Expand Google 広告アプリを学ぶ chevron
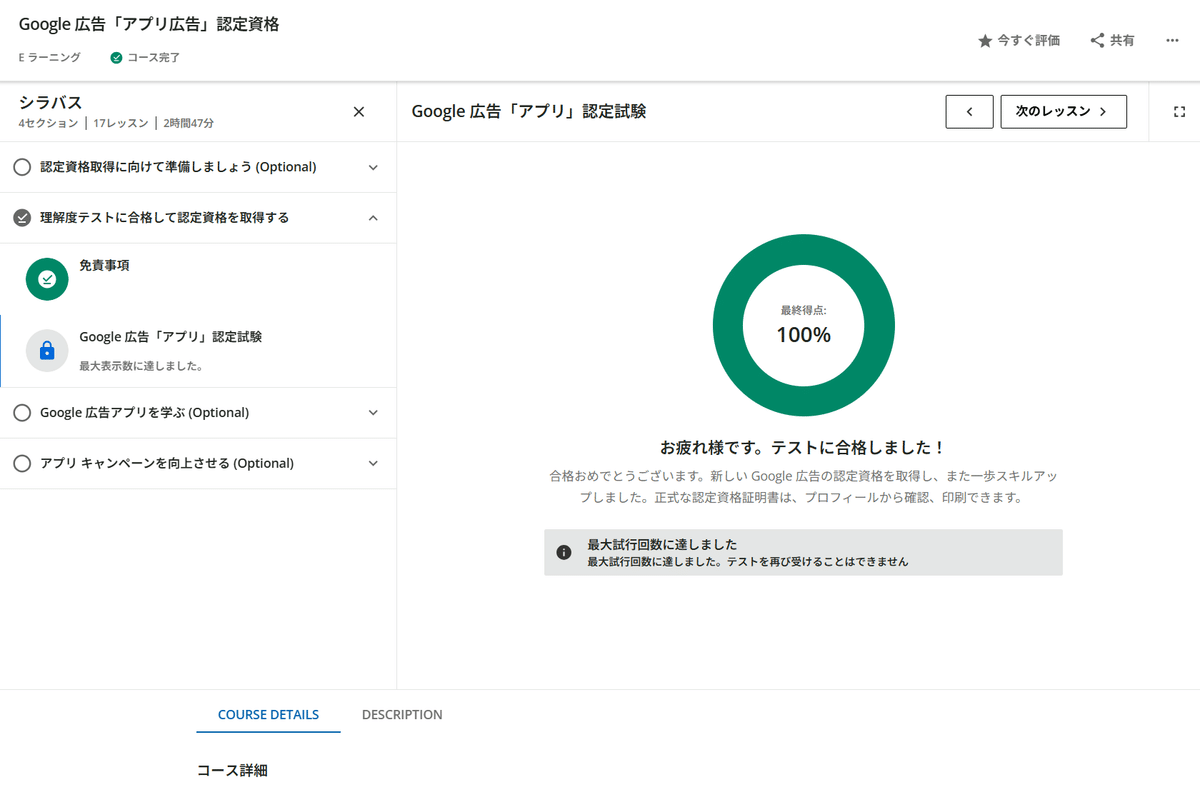The image size is (1200, 792). coord(373,412)
